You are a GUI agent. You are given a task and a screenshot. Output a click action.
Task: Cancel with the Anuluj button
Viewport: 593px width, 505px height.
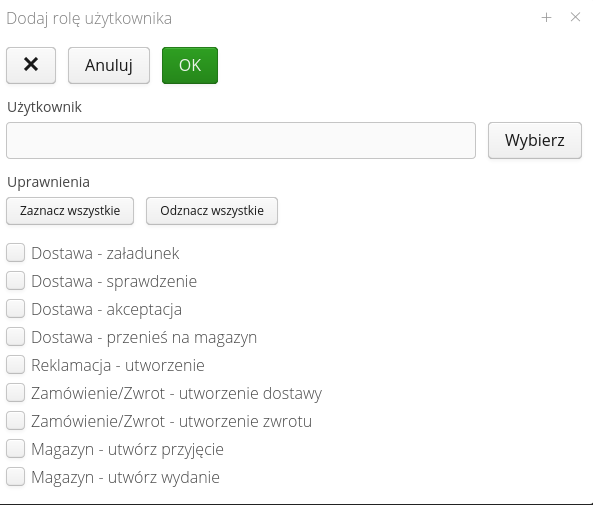coord(109,65)
